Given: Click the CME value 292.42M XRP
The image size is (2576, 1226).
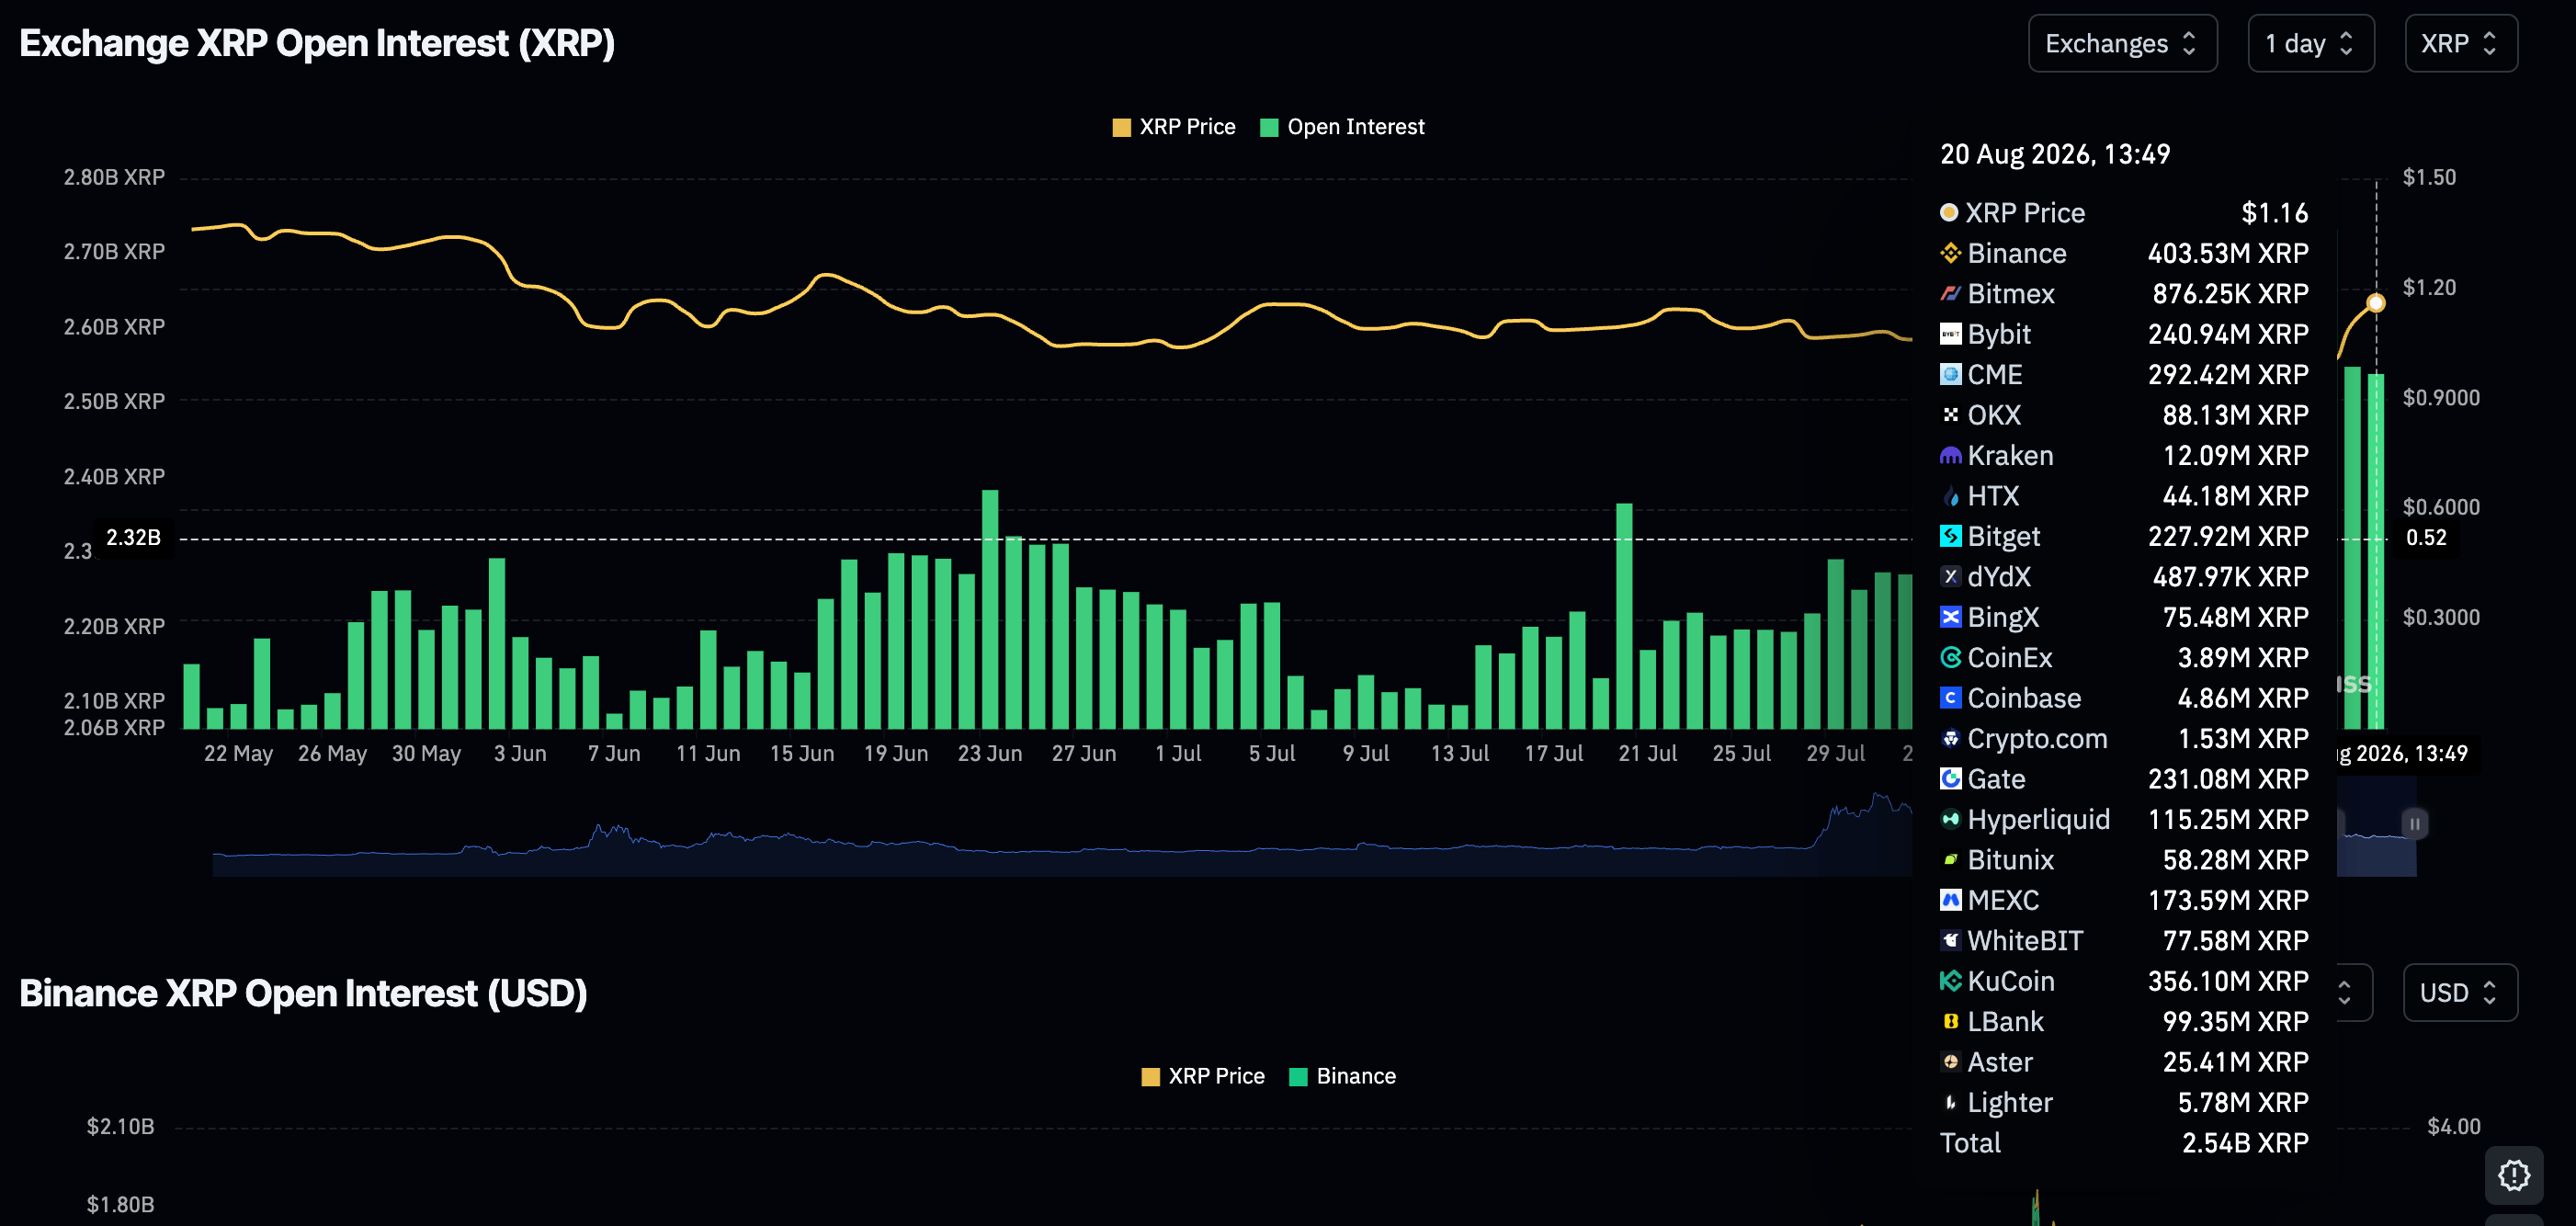Looking at the screenshot, I should pos(2228,375).
